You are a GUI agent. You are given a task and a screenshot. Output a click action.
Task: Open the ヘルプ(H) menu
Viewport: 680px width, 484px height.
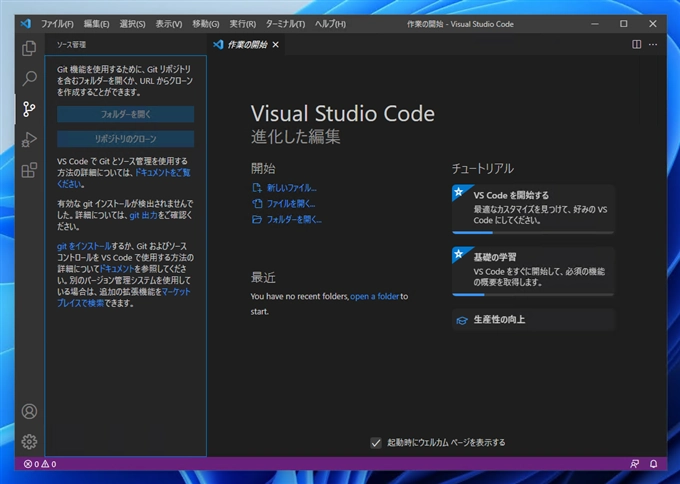[330, 24]
